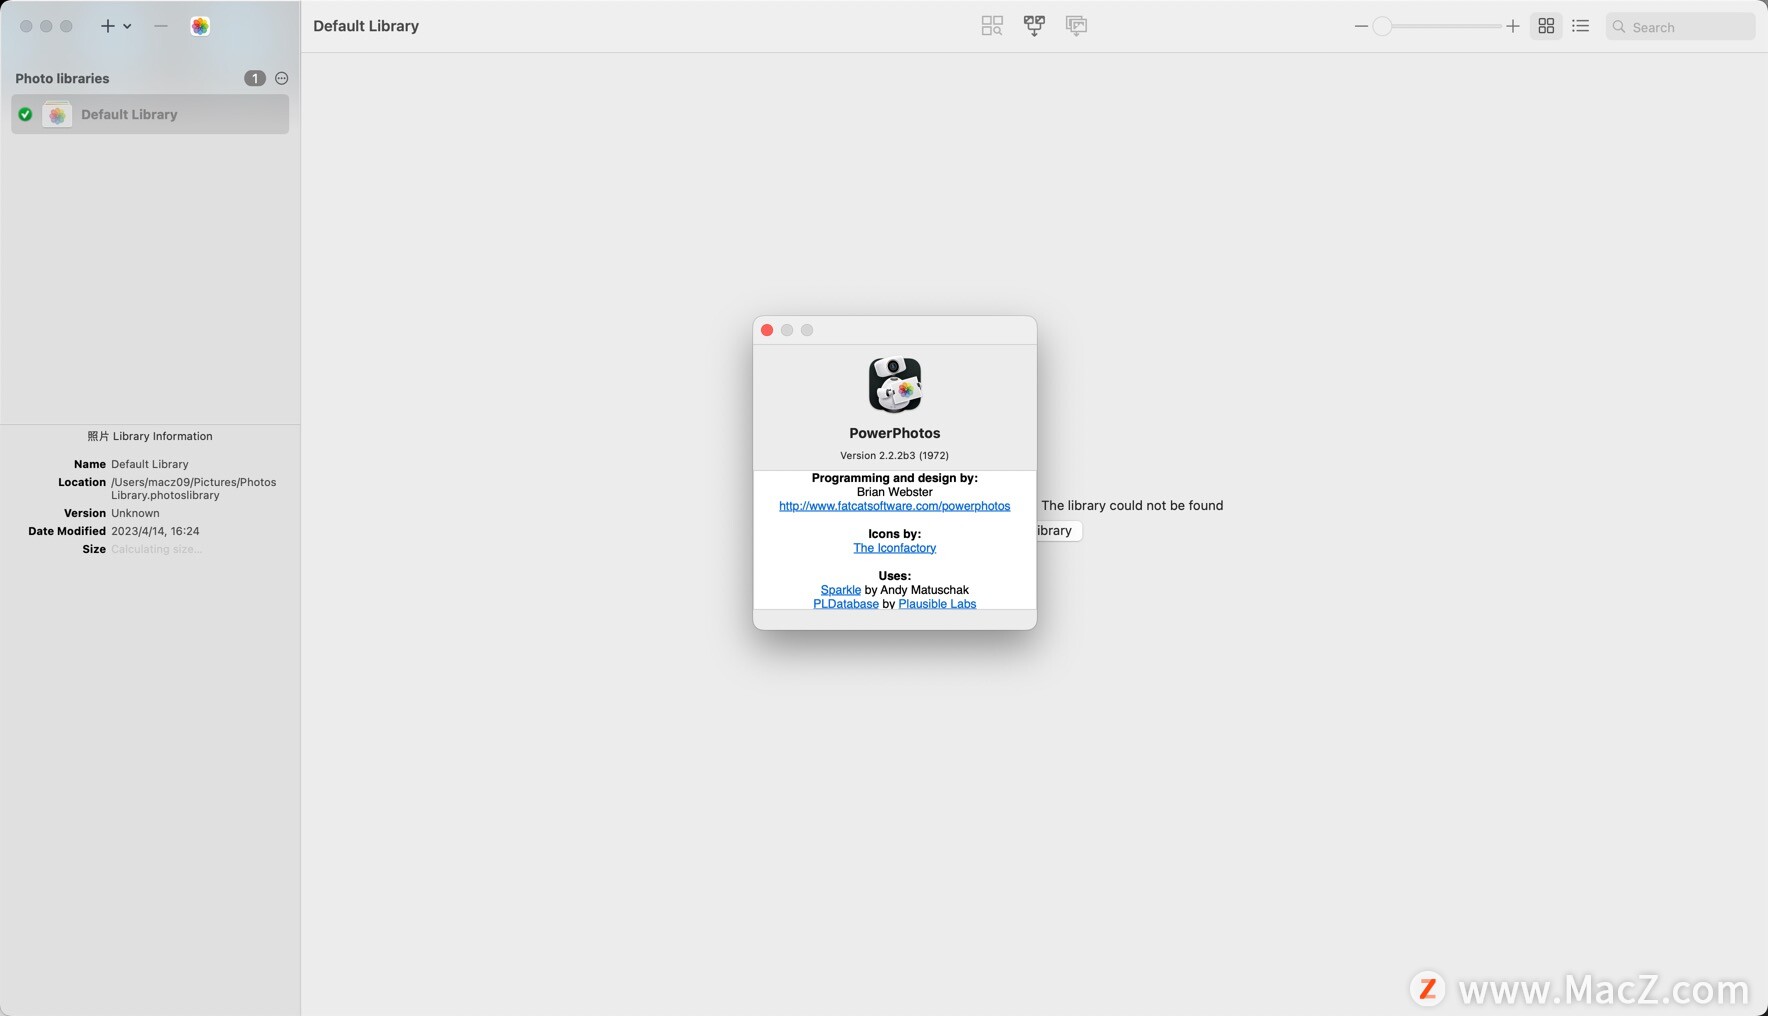Click the Default Library window title

click(366, 26)
